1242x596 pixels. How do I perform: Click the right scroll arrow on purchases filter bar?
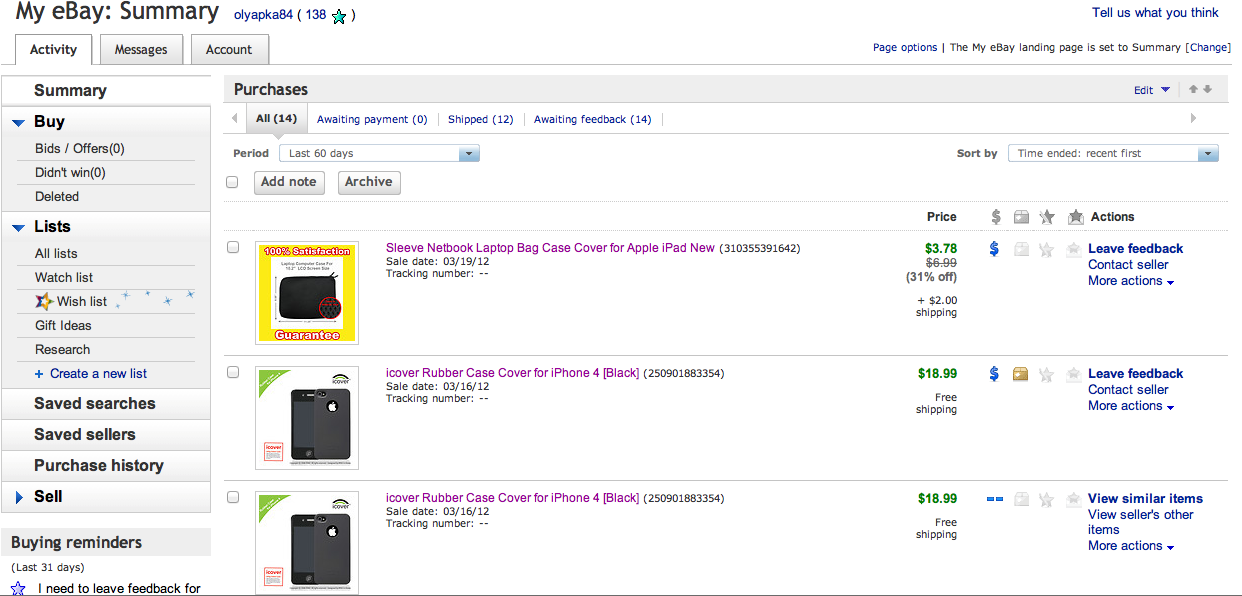[x=1192, y=119]
